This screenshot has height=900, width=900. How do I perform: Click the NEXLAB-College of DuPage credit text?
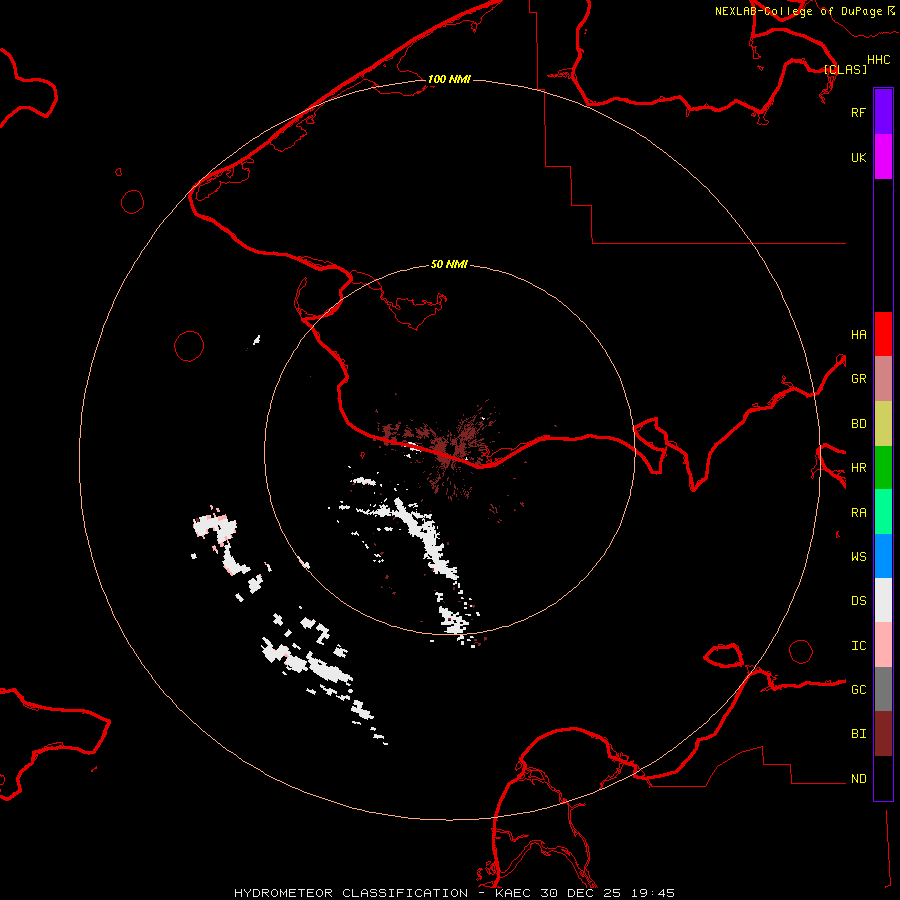[798, 11]
